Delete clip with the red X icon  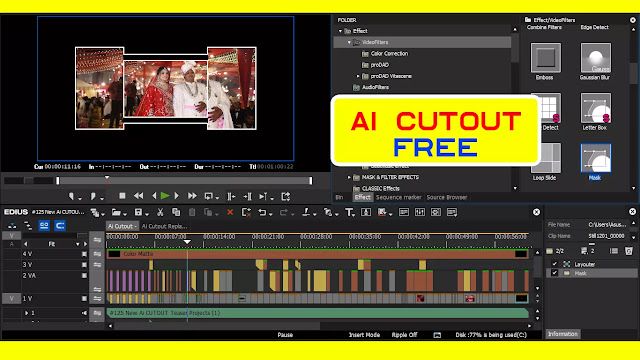click(230, 212)
